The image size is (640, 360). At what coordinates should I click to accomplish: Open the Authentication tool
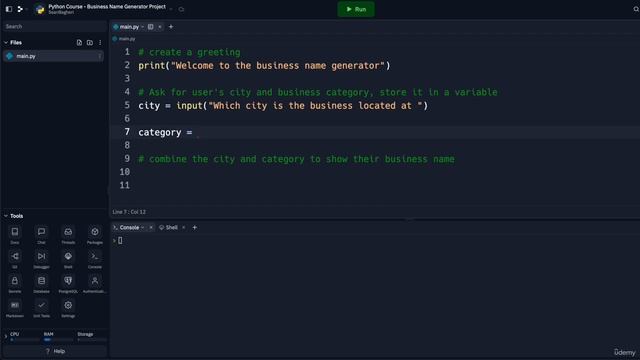[x=95, y=284]
